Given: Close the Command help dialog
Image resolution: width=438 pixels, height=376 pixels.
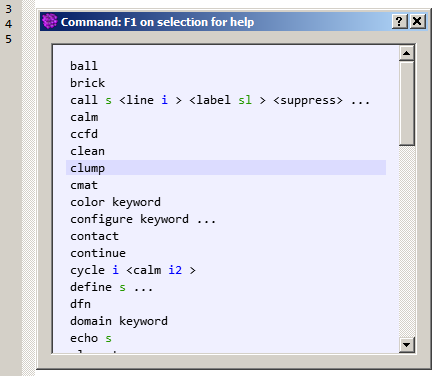Looking at the screenshot, I should coord(417,21).
